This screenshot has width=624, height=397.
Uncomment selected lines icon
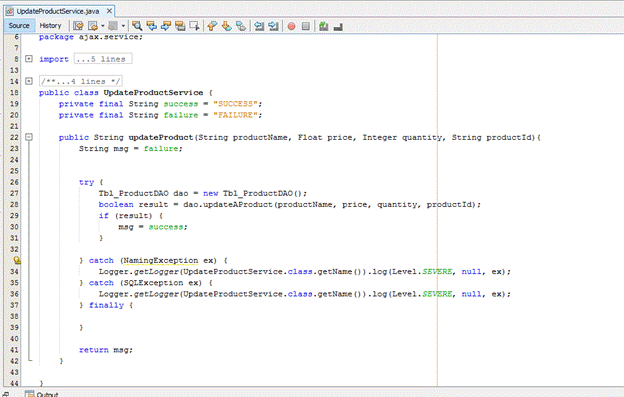pyautogui.click(x=338, y=26)
